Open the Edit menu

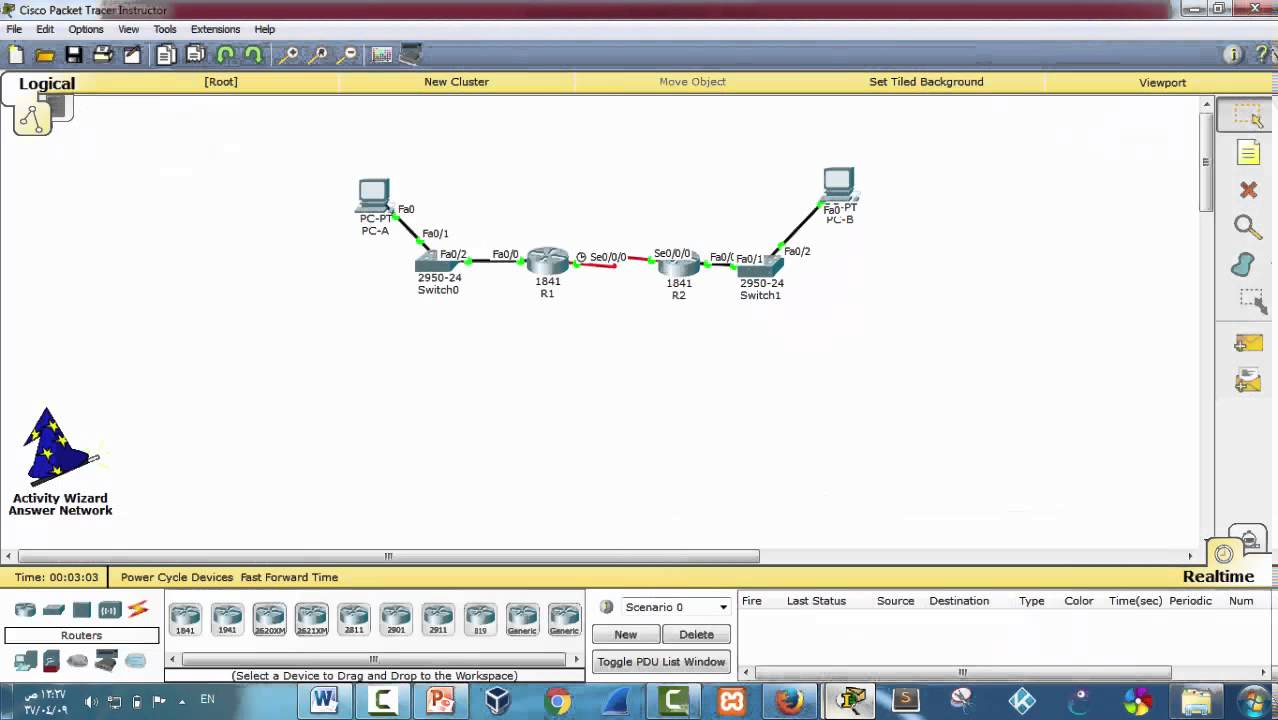click(45, 29)
